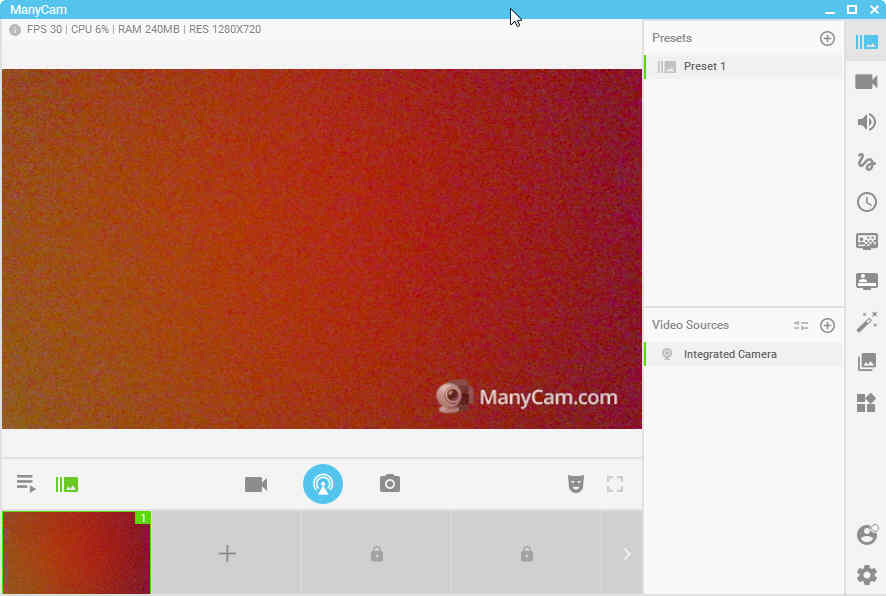Take a snapshot using the camera icon
Viewport: 886px width, 596px height.
[389, 483]
